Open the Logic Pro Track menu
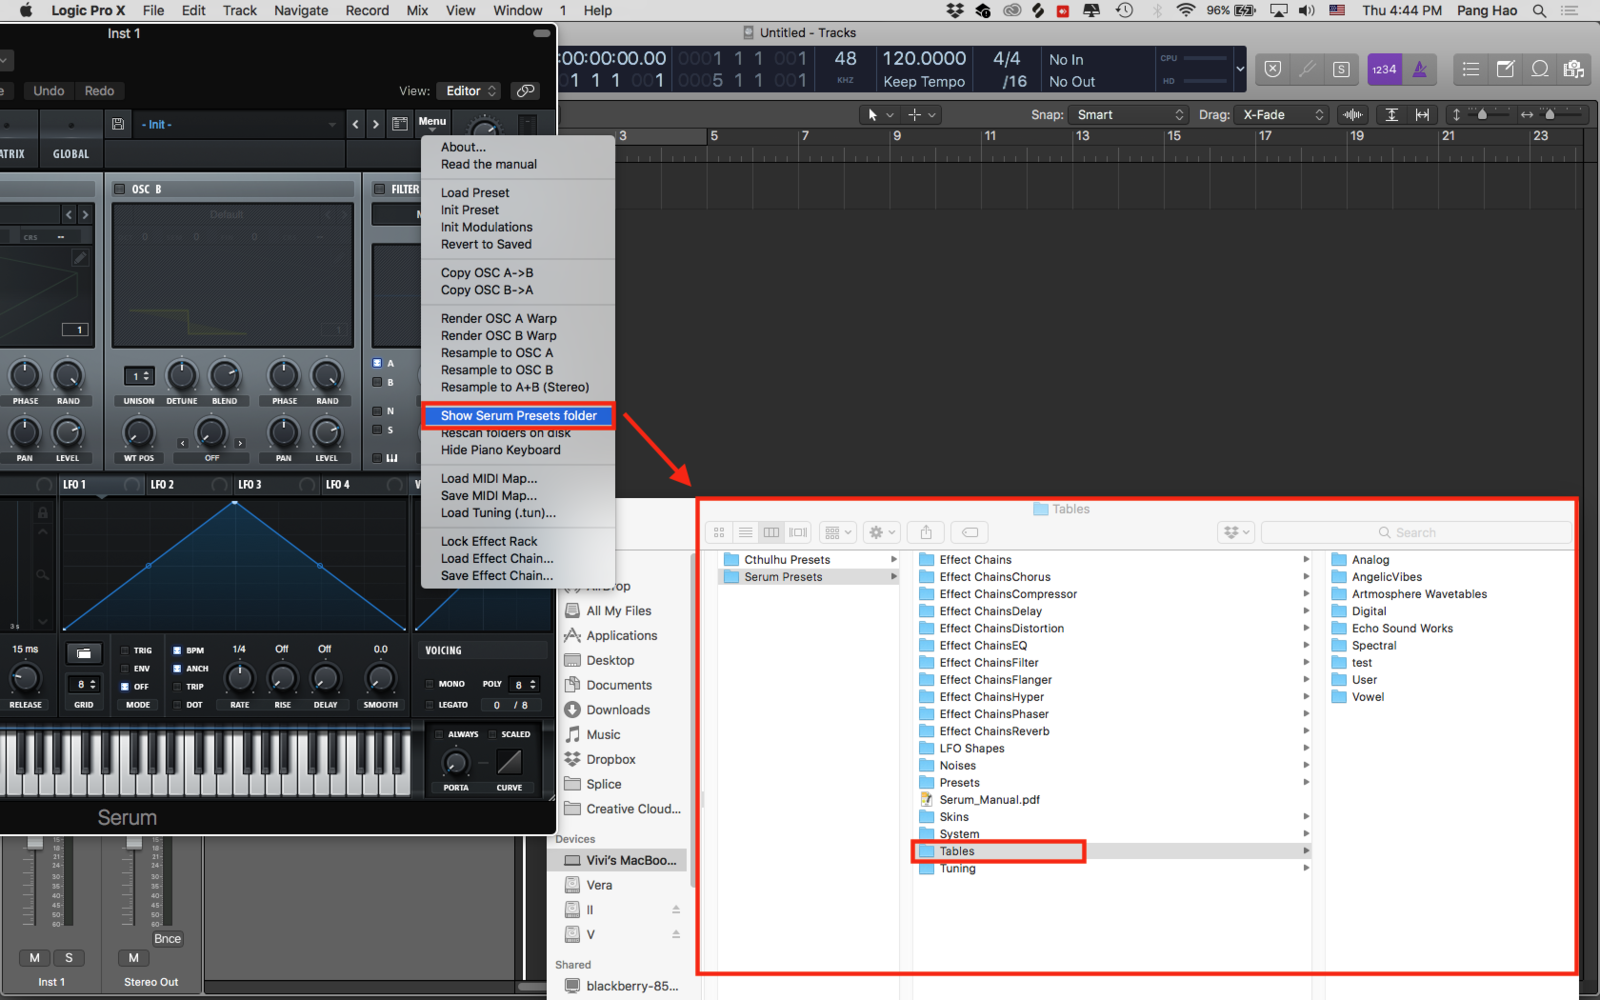The height and width of the screenshot is (1000, 1600). [x=239, y=11]
